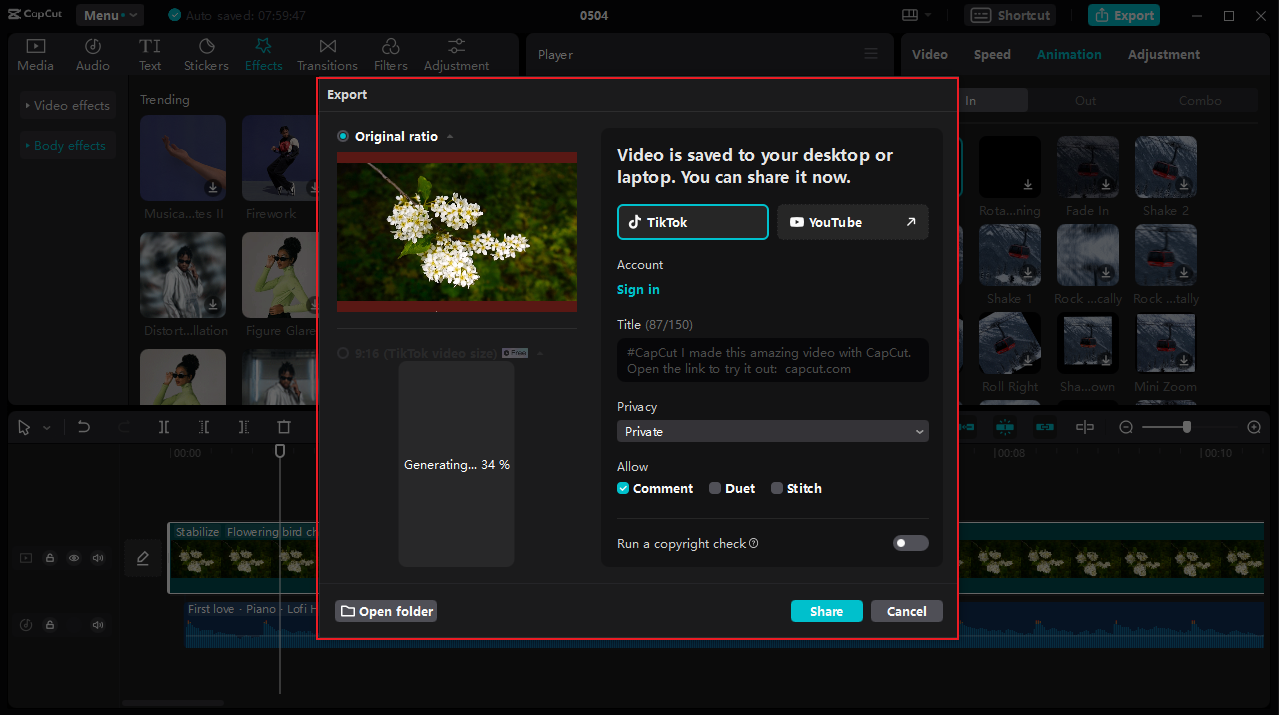Switch to the Video tab in the inspector
Image resolution: width=1279 pixels, height=715 pixels.
click(x=930, y=54)
